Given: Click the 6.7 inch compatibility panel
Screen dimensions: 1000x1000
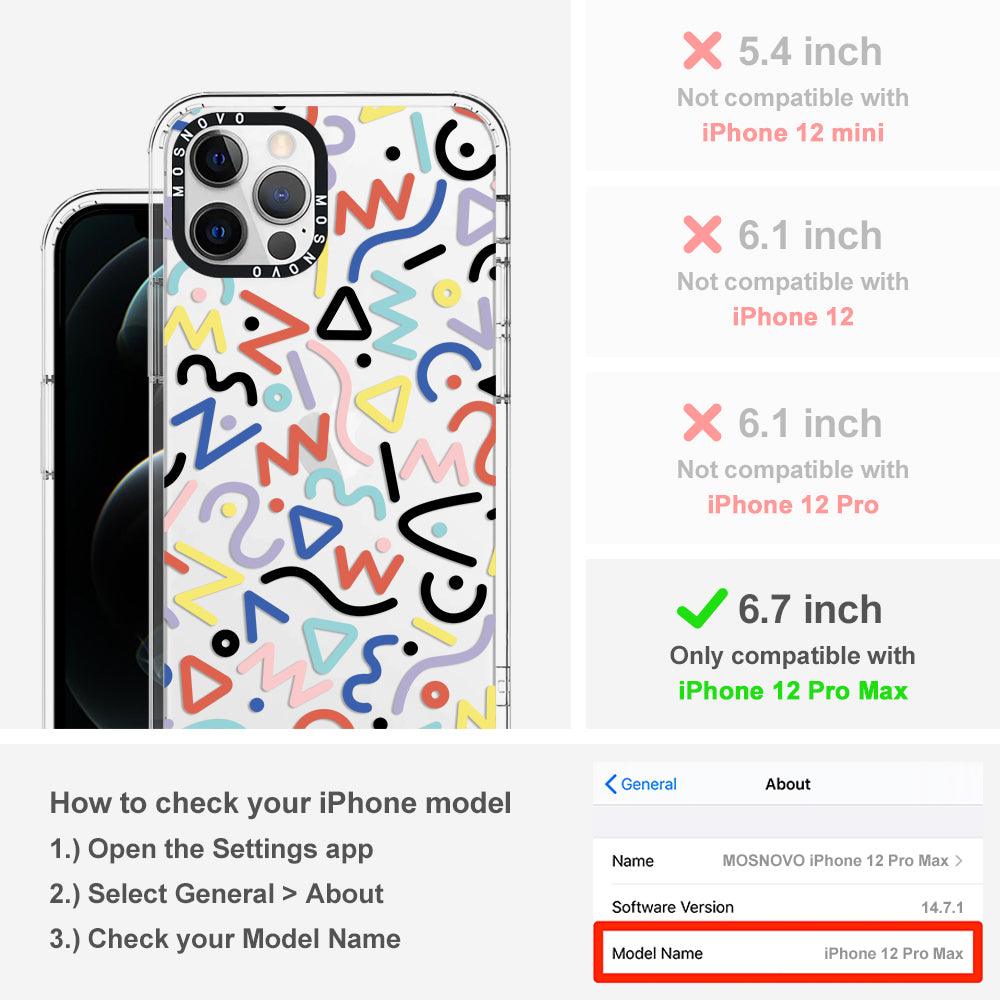Looking at the screenshot, I should (793, 644).
